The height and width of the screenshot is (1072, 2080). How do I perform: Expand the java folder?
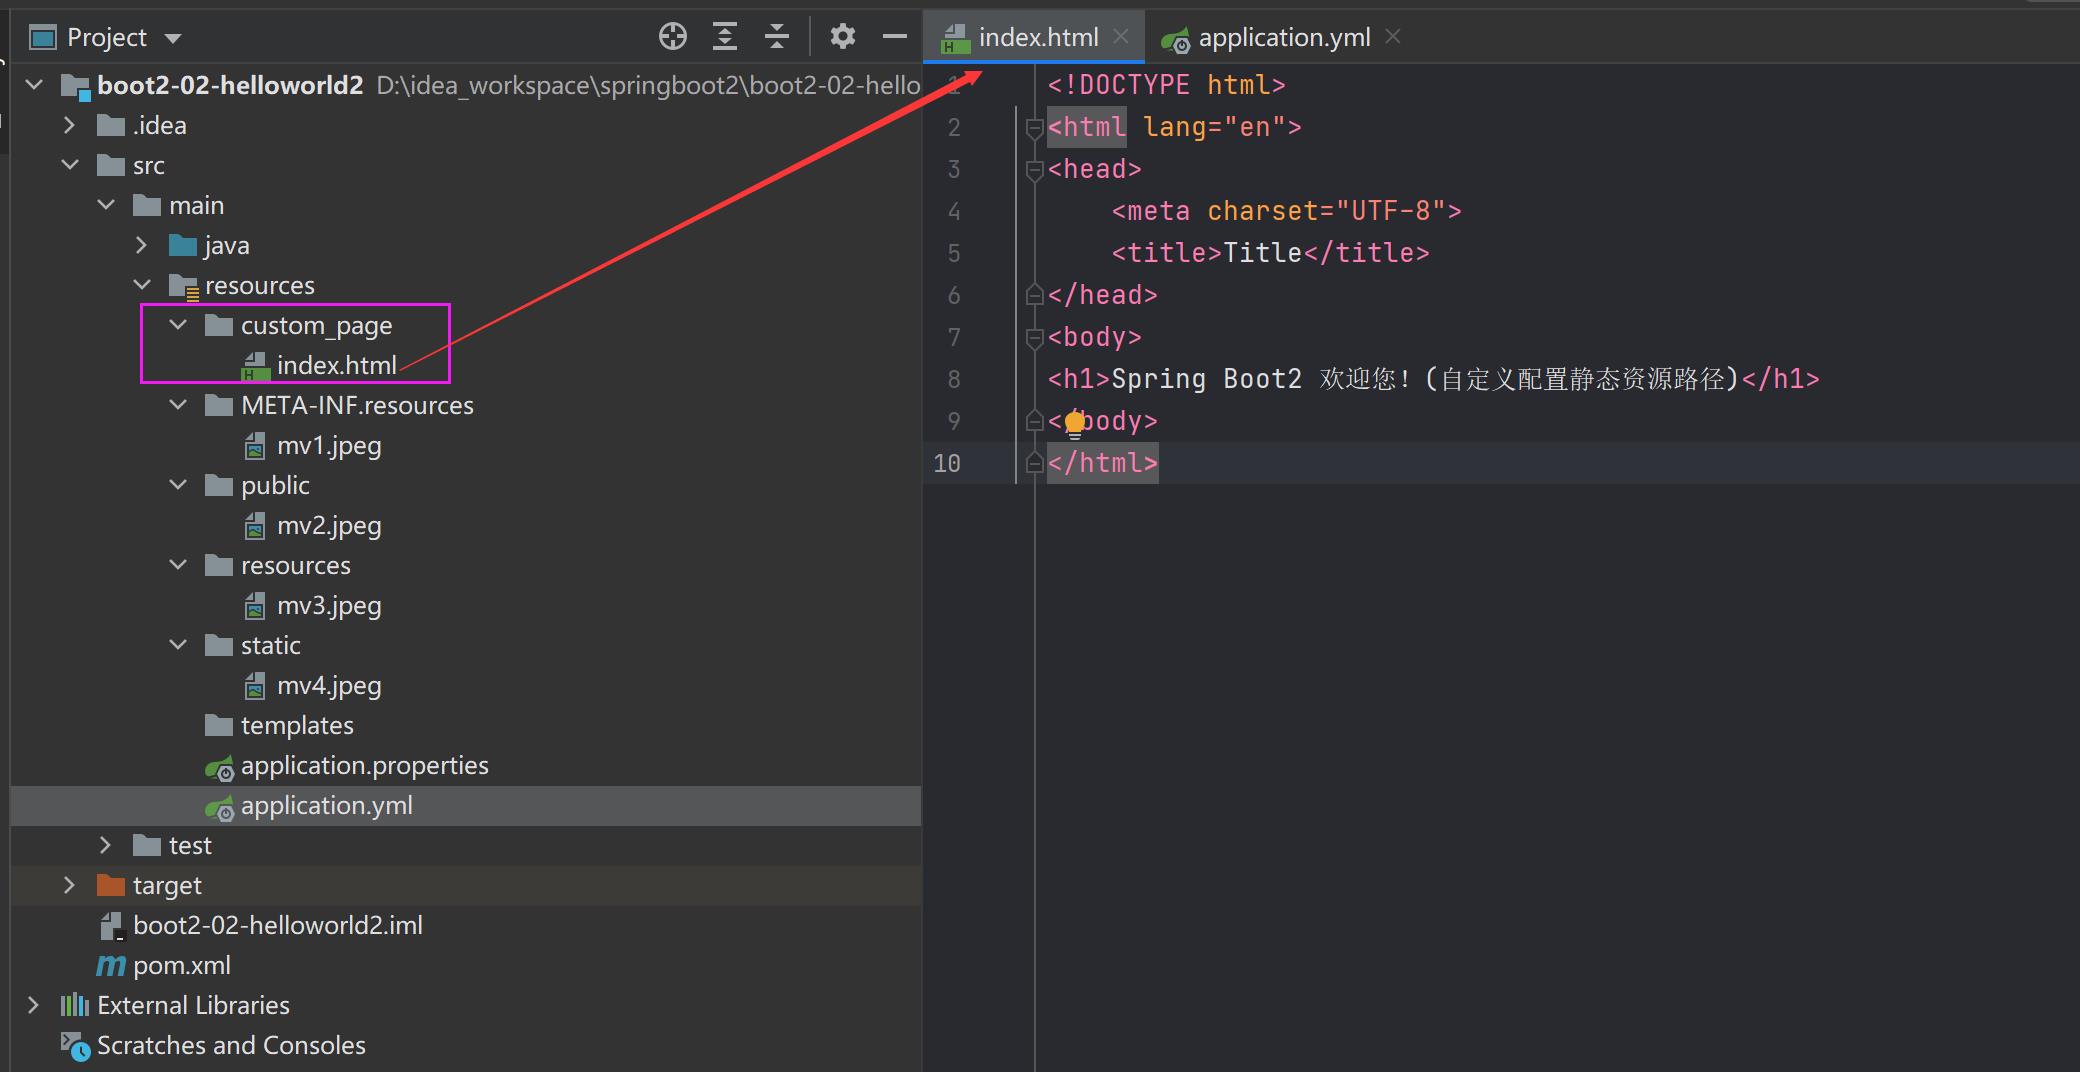coord(141,245)
